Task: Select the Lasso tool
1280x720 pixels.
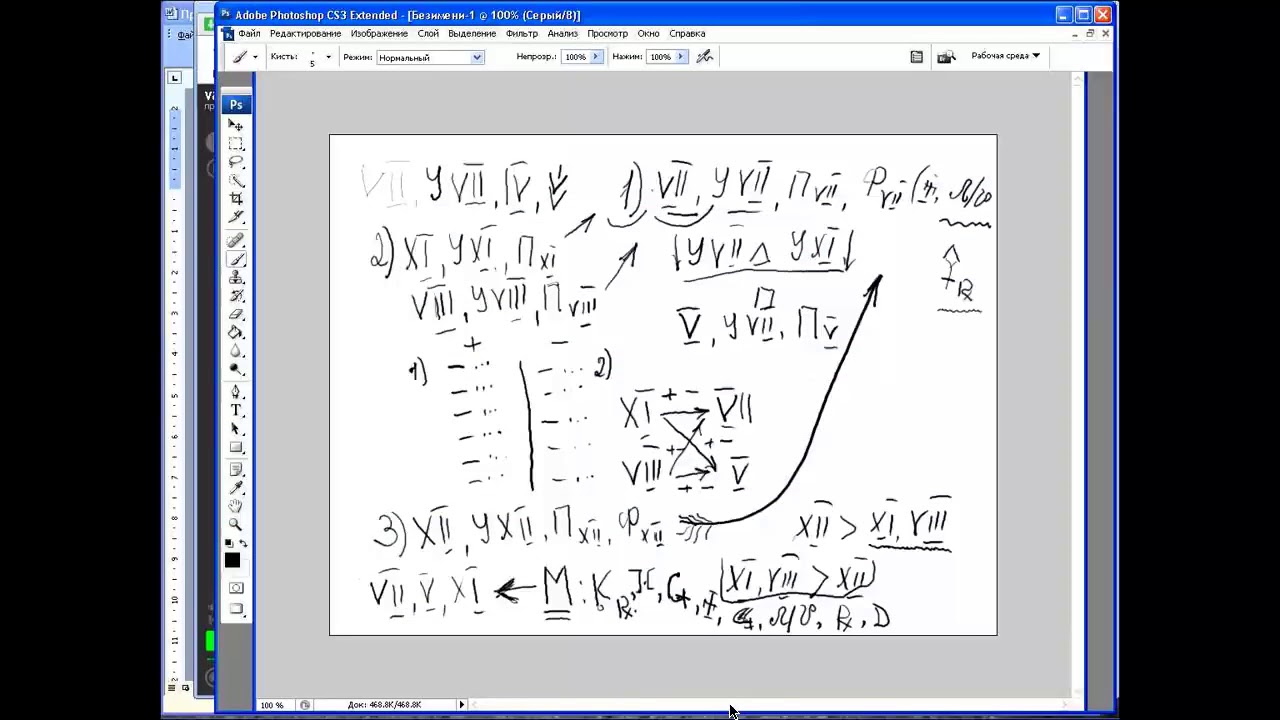Action: point(236,162)
